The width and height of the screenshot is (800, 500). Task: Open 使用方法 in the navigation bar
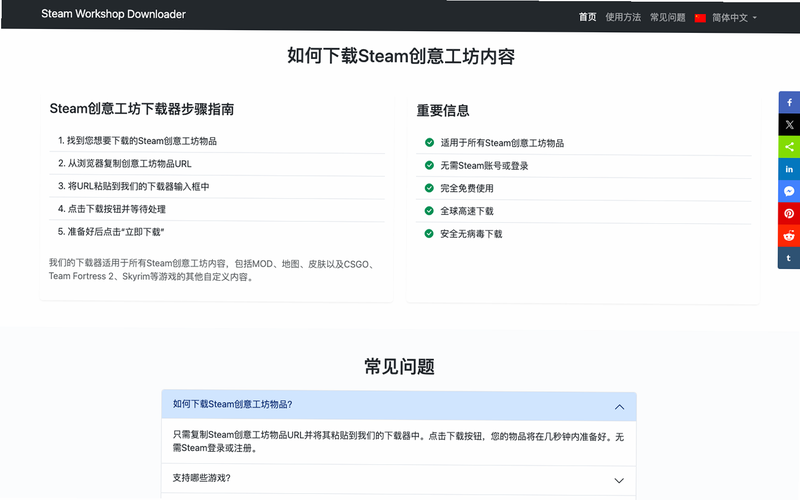[623, 17]
